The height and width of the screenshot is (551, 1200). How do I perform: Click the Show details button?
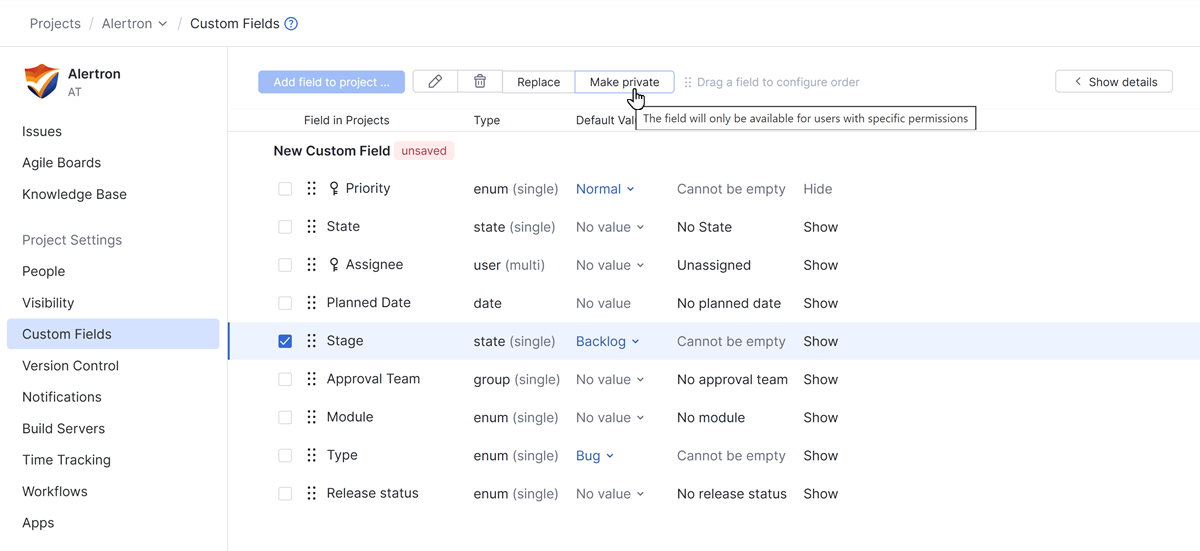click(1114, 82)
